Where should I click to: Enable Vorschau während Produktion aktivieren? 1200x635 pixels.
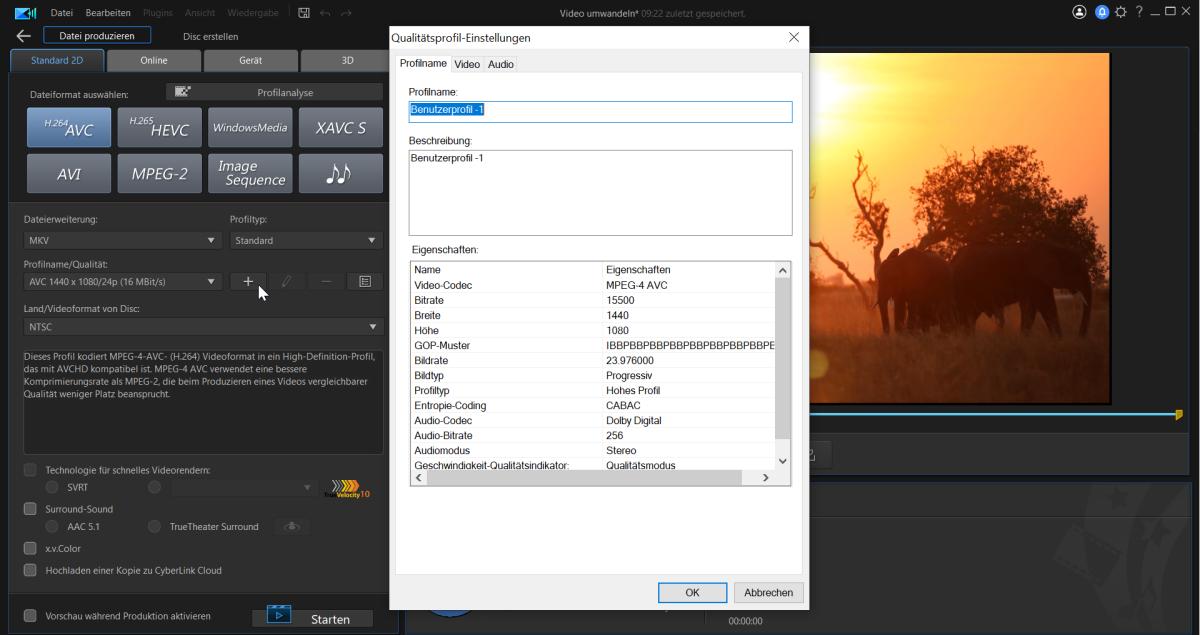point(30,616)
